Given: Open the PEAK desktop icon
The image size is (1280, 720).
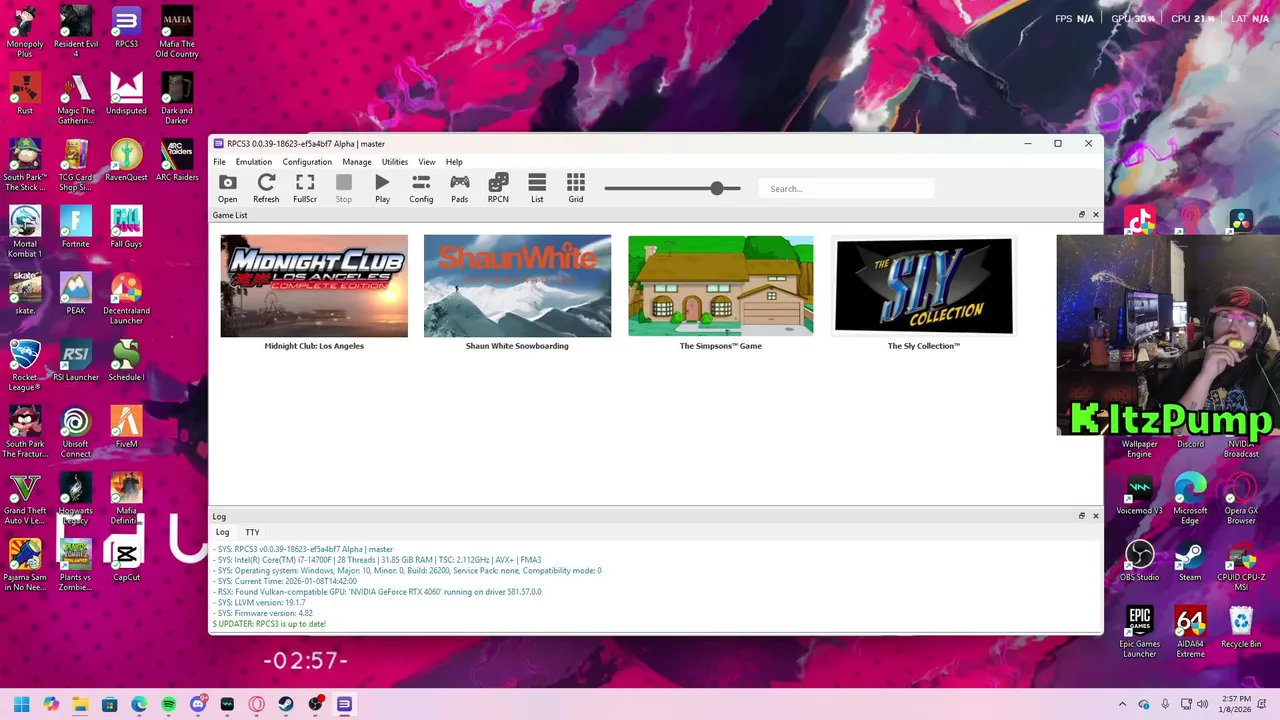Looking at the screenshot, I should point(76,294).
